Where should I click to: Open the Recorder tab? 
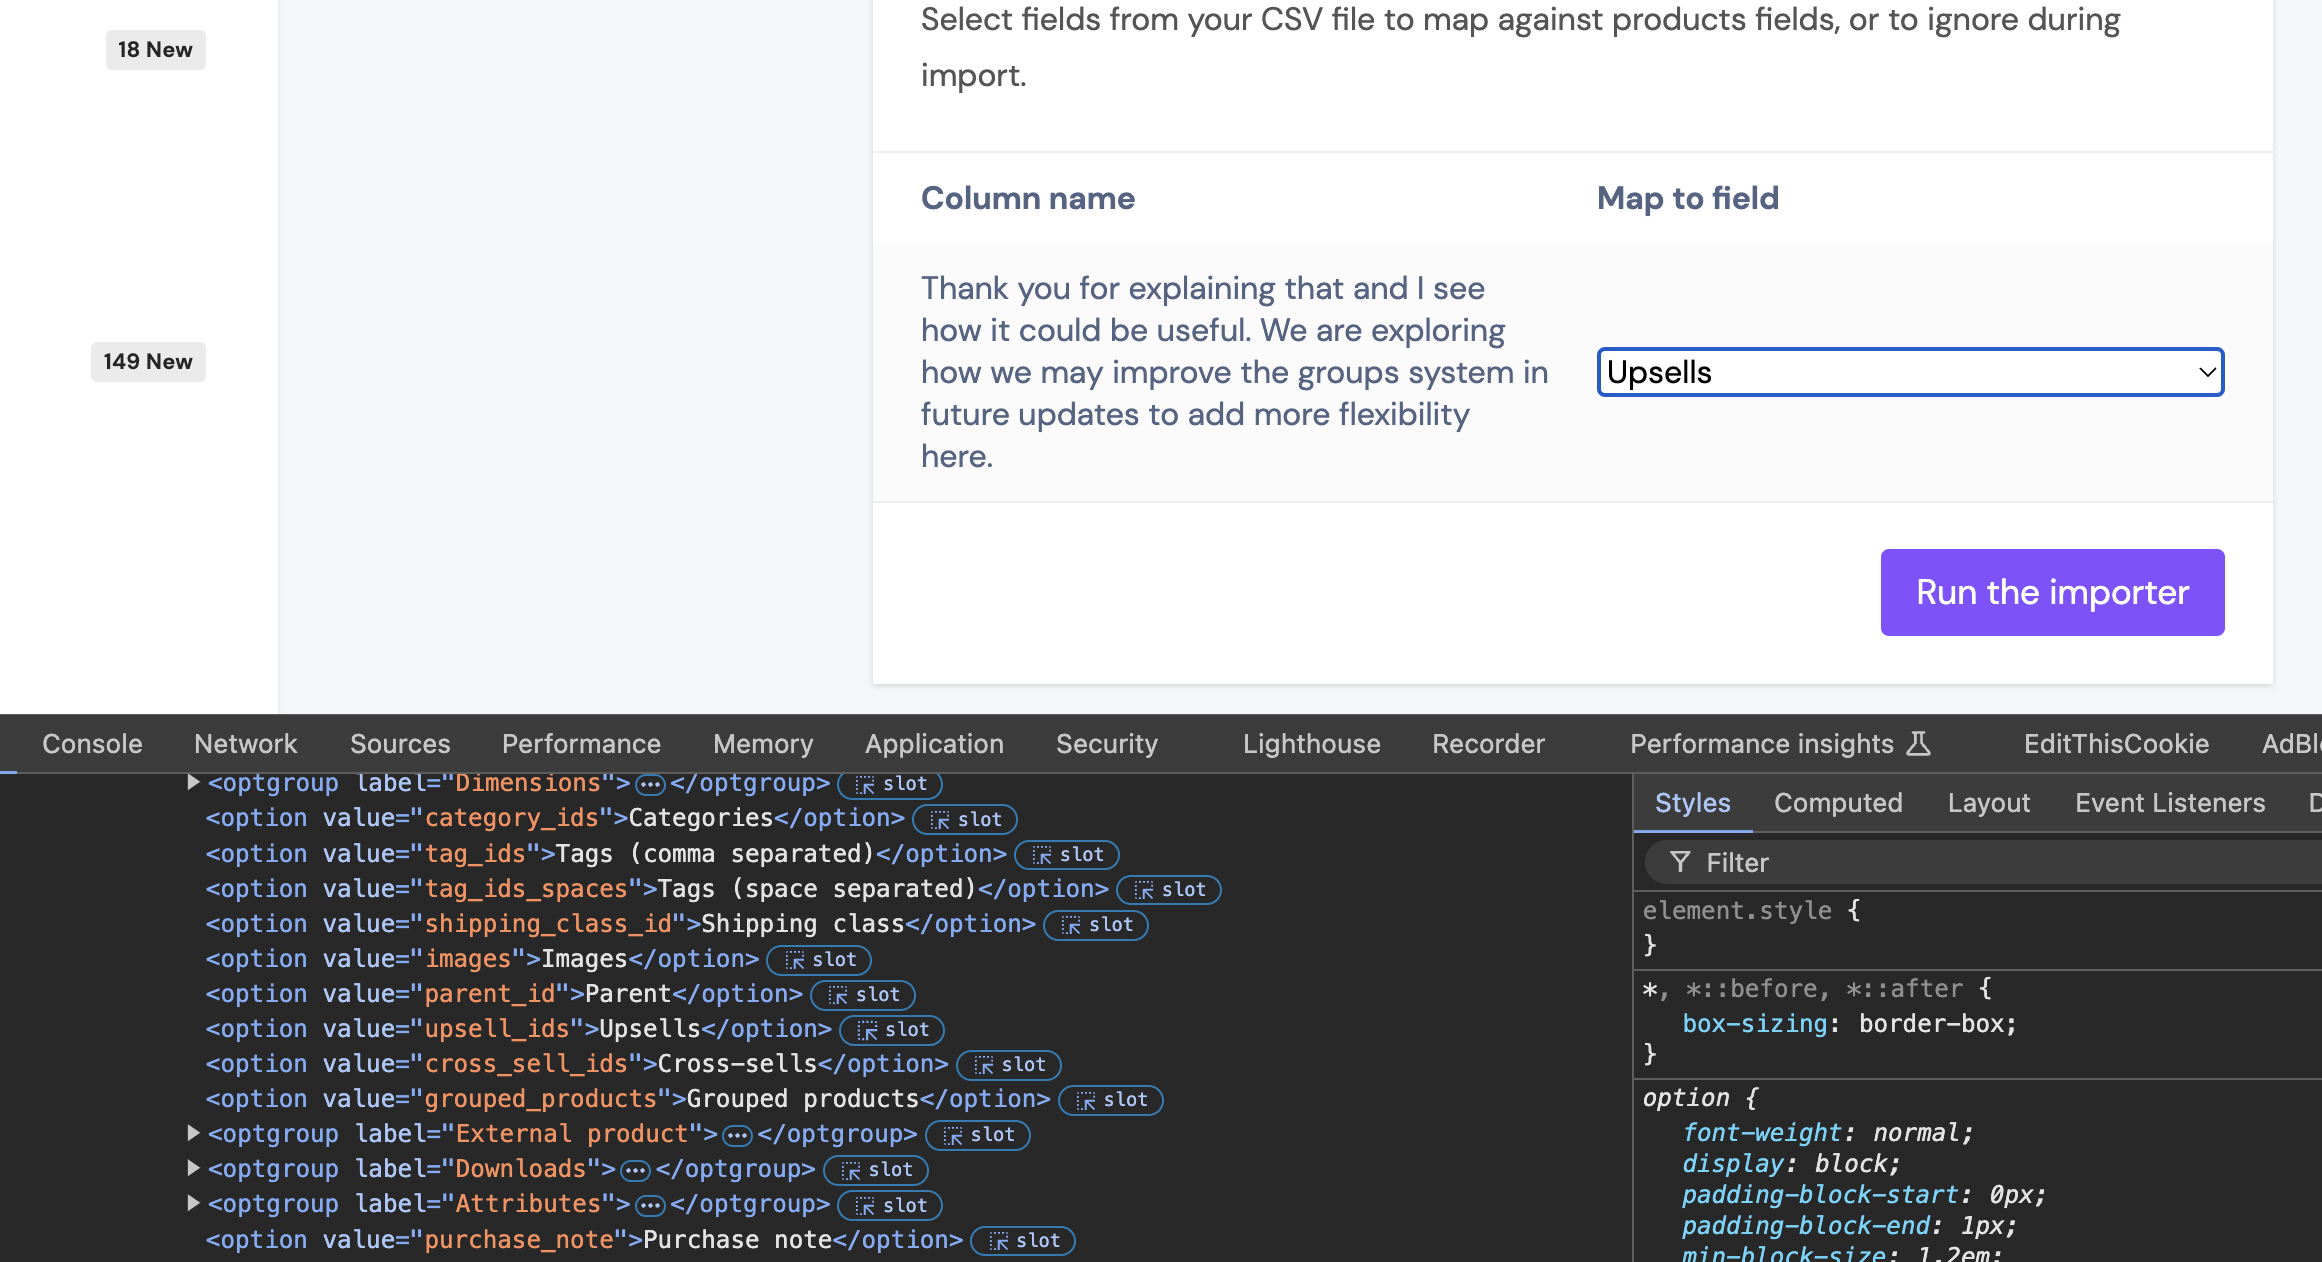[1488, 744]
